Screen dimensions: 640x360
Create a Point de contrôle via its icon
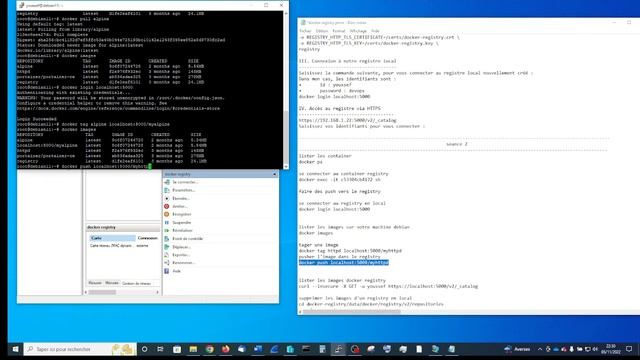pos(167,238)
